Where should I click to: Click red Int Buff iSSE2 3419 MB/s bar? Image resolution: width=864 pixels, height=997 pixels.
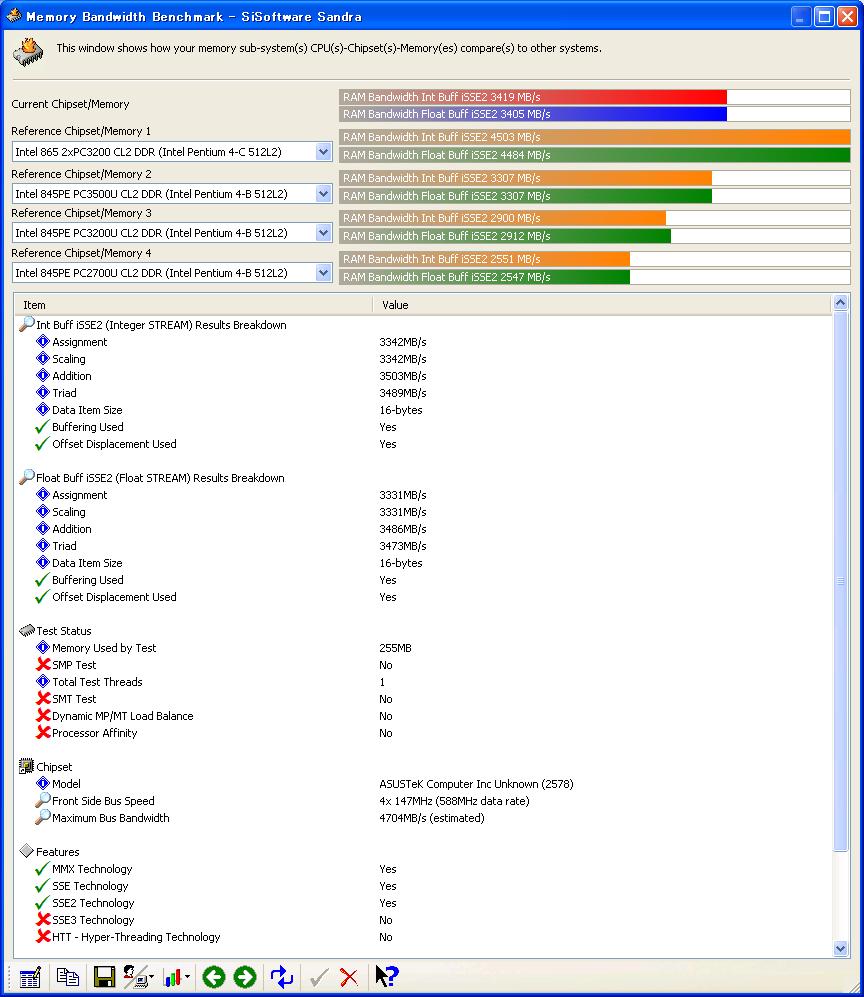(533, 97)
